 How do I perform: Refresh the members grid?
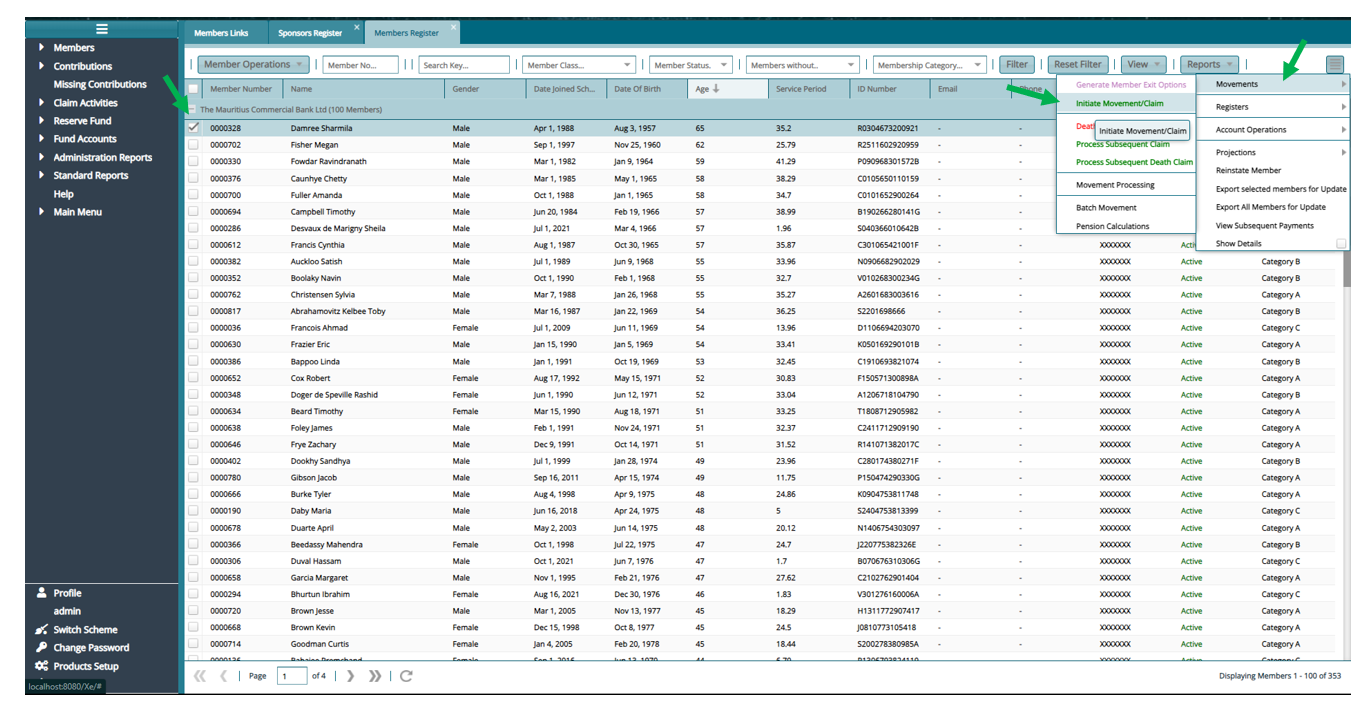406,676
